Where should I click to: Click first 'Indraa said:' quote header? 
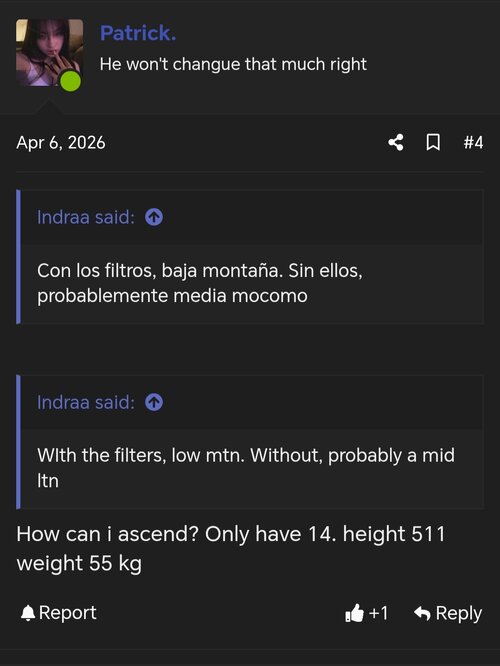86,217
